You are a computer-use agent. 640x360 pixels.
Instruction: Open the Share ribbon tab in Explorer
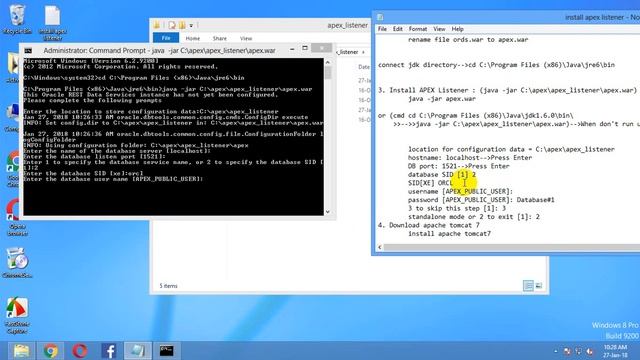tap(220, 38)
